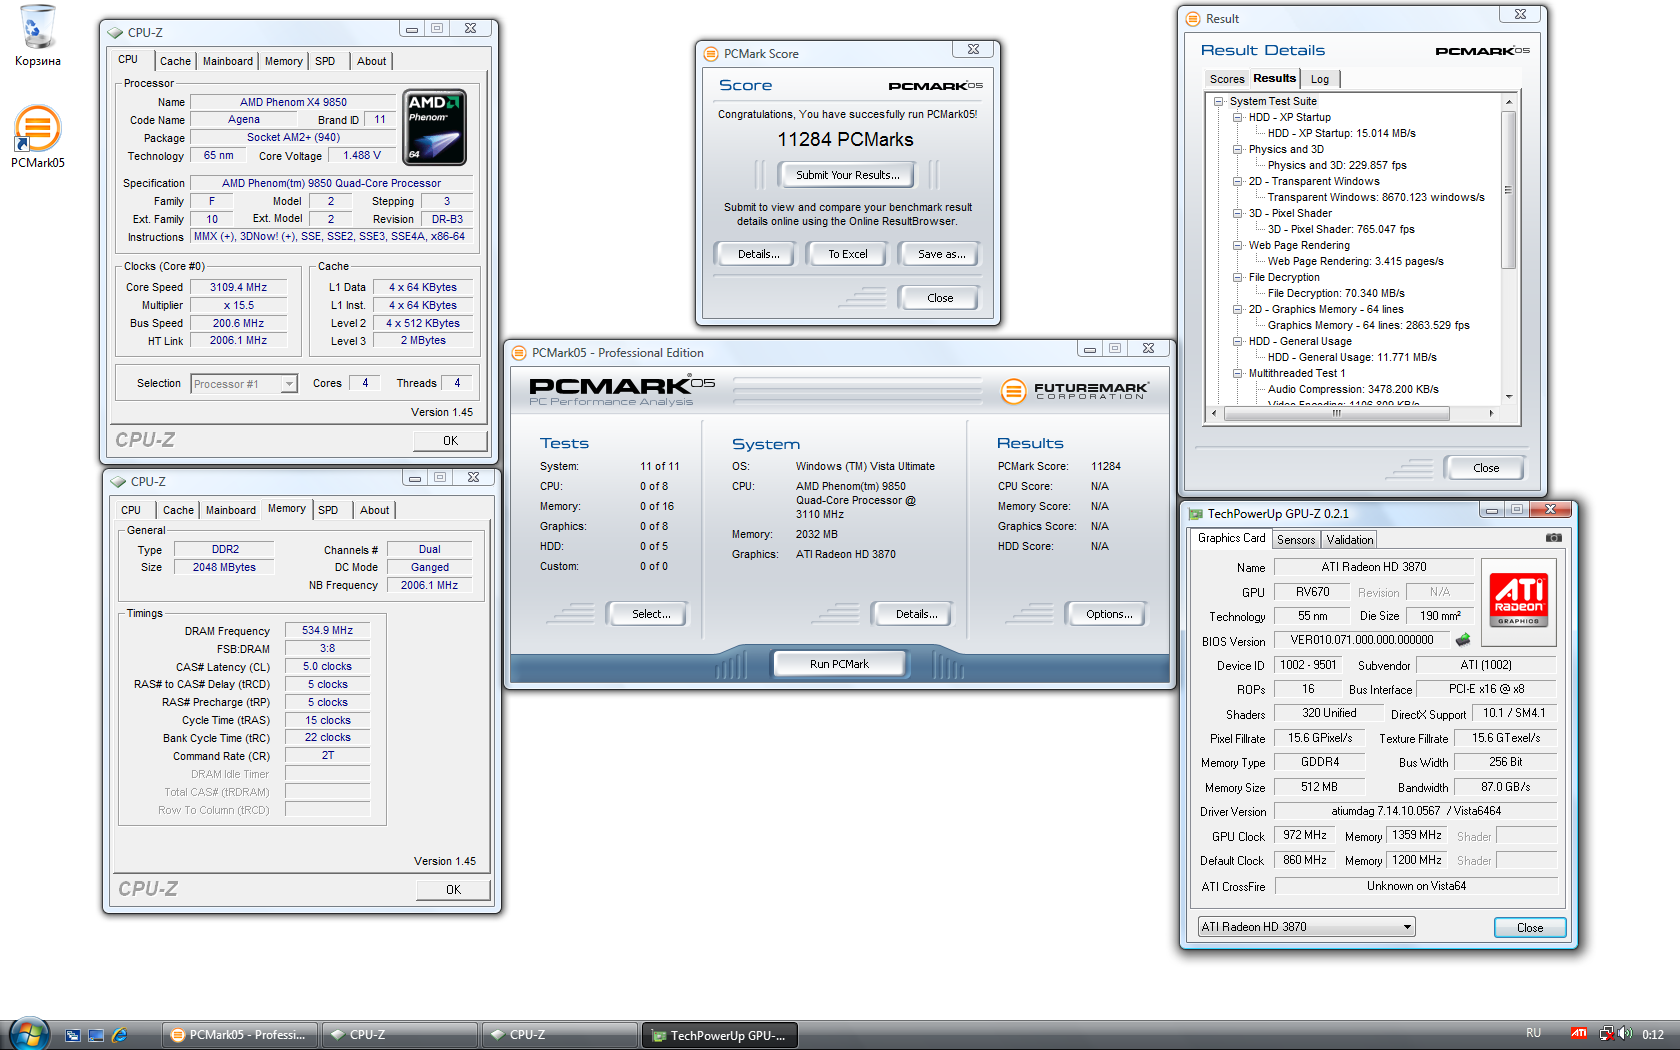Click the Memory CPU-Z window title icon
The width and height of the screenshot is (1680, 1050).
click(119, 482)
